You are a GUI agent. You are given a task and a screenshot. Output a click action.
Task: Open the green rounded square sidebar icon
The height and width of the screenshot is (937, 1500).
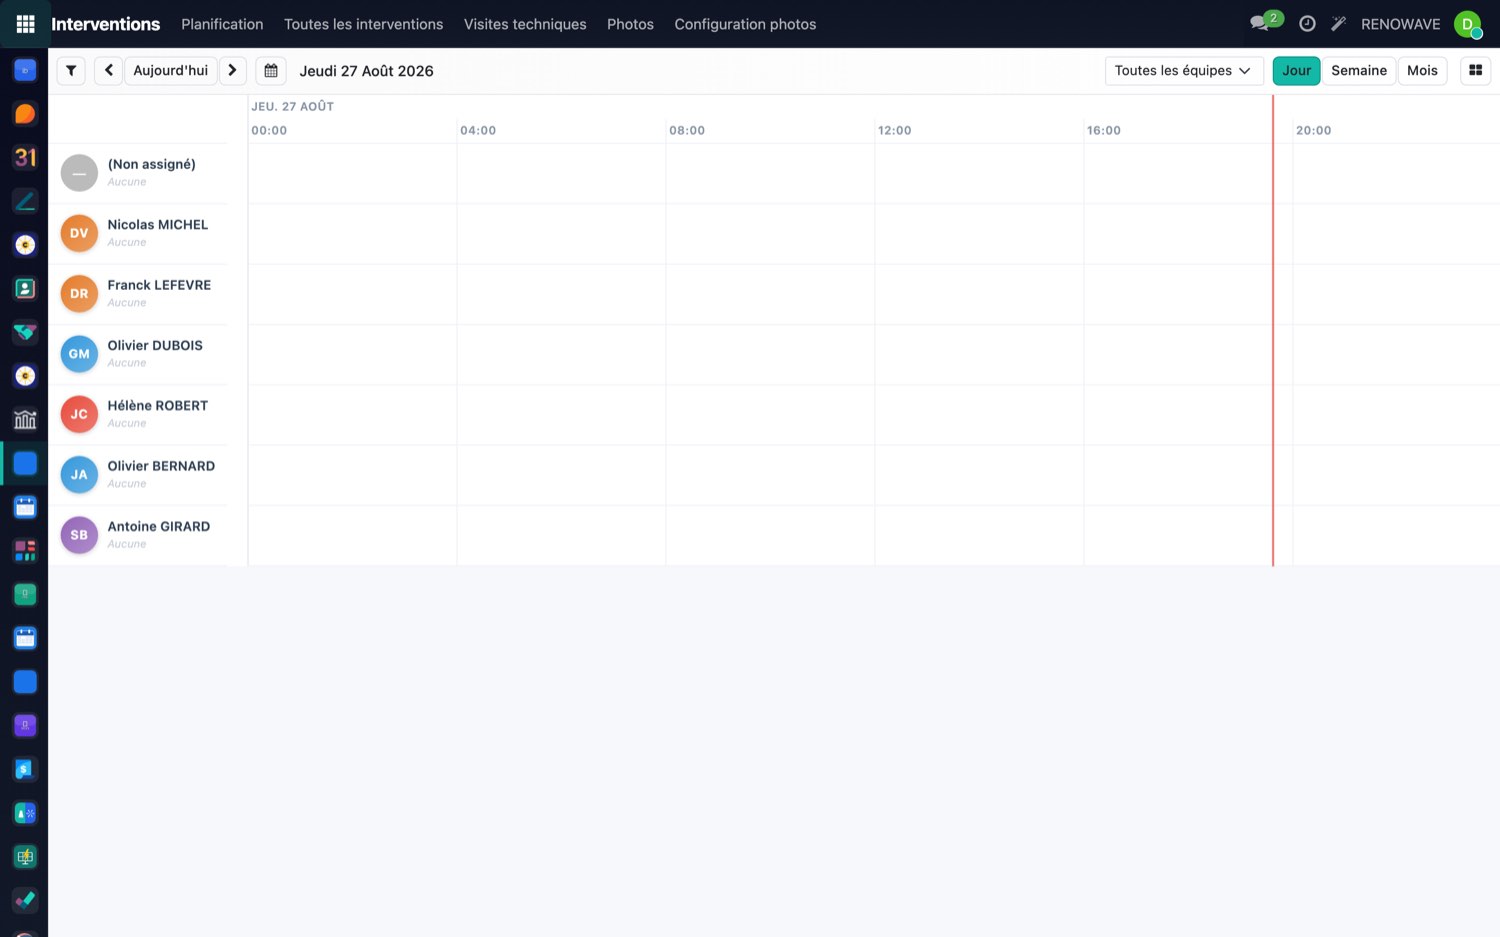tap(25, 594)
